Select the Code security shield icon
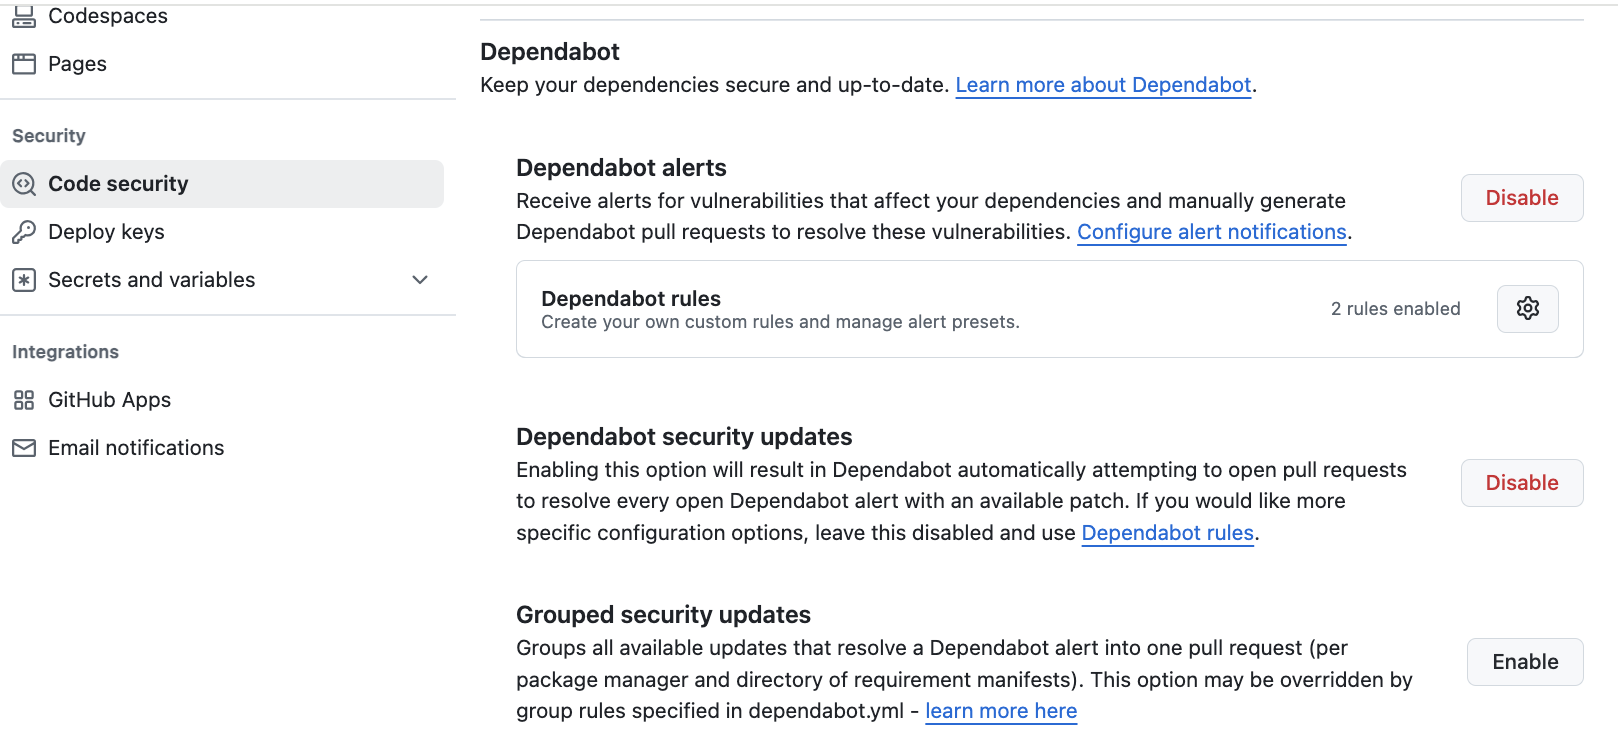1618x756 pixels. coord(23,183)
